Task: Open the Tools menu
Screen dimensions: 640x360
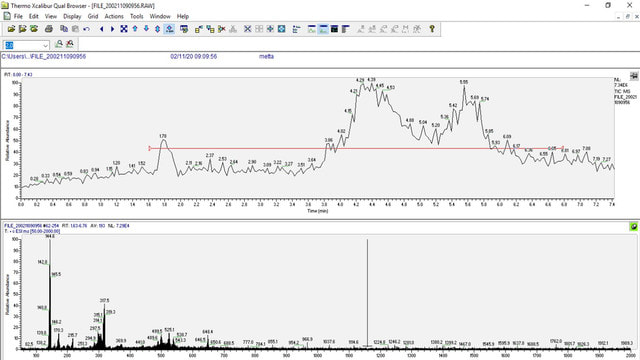Action: [136, 16]
